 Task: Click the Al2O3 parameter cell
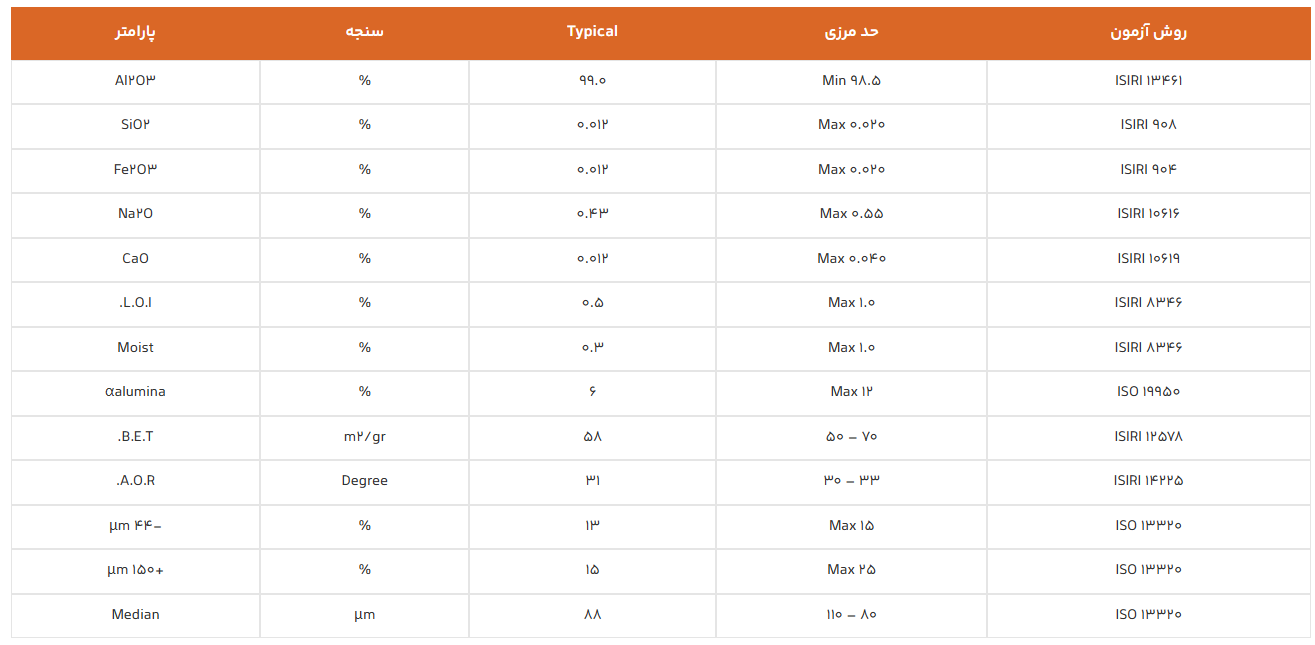click(135, 80)
